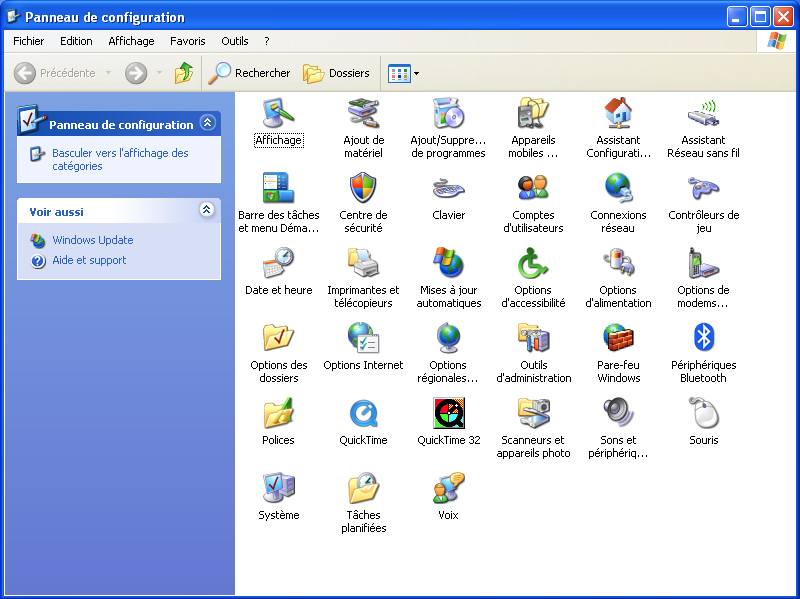Click the Précédente back button
The image size is (800, 599).
click(54, 73)
